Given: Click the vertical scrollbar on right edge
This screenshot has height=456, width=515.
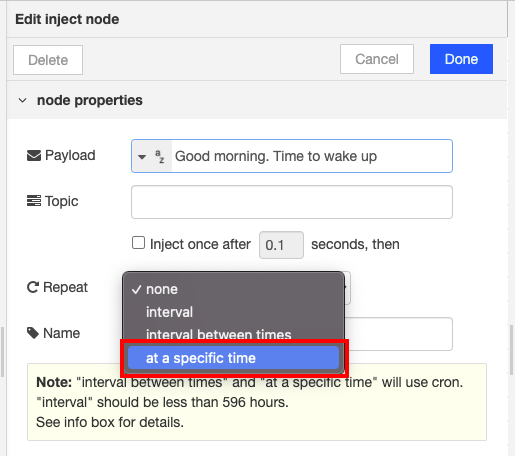Looking at the screenshot, I should (x=512, y=350).
